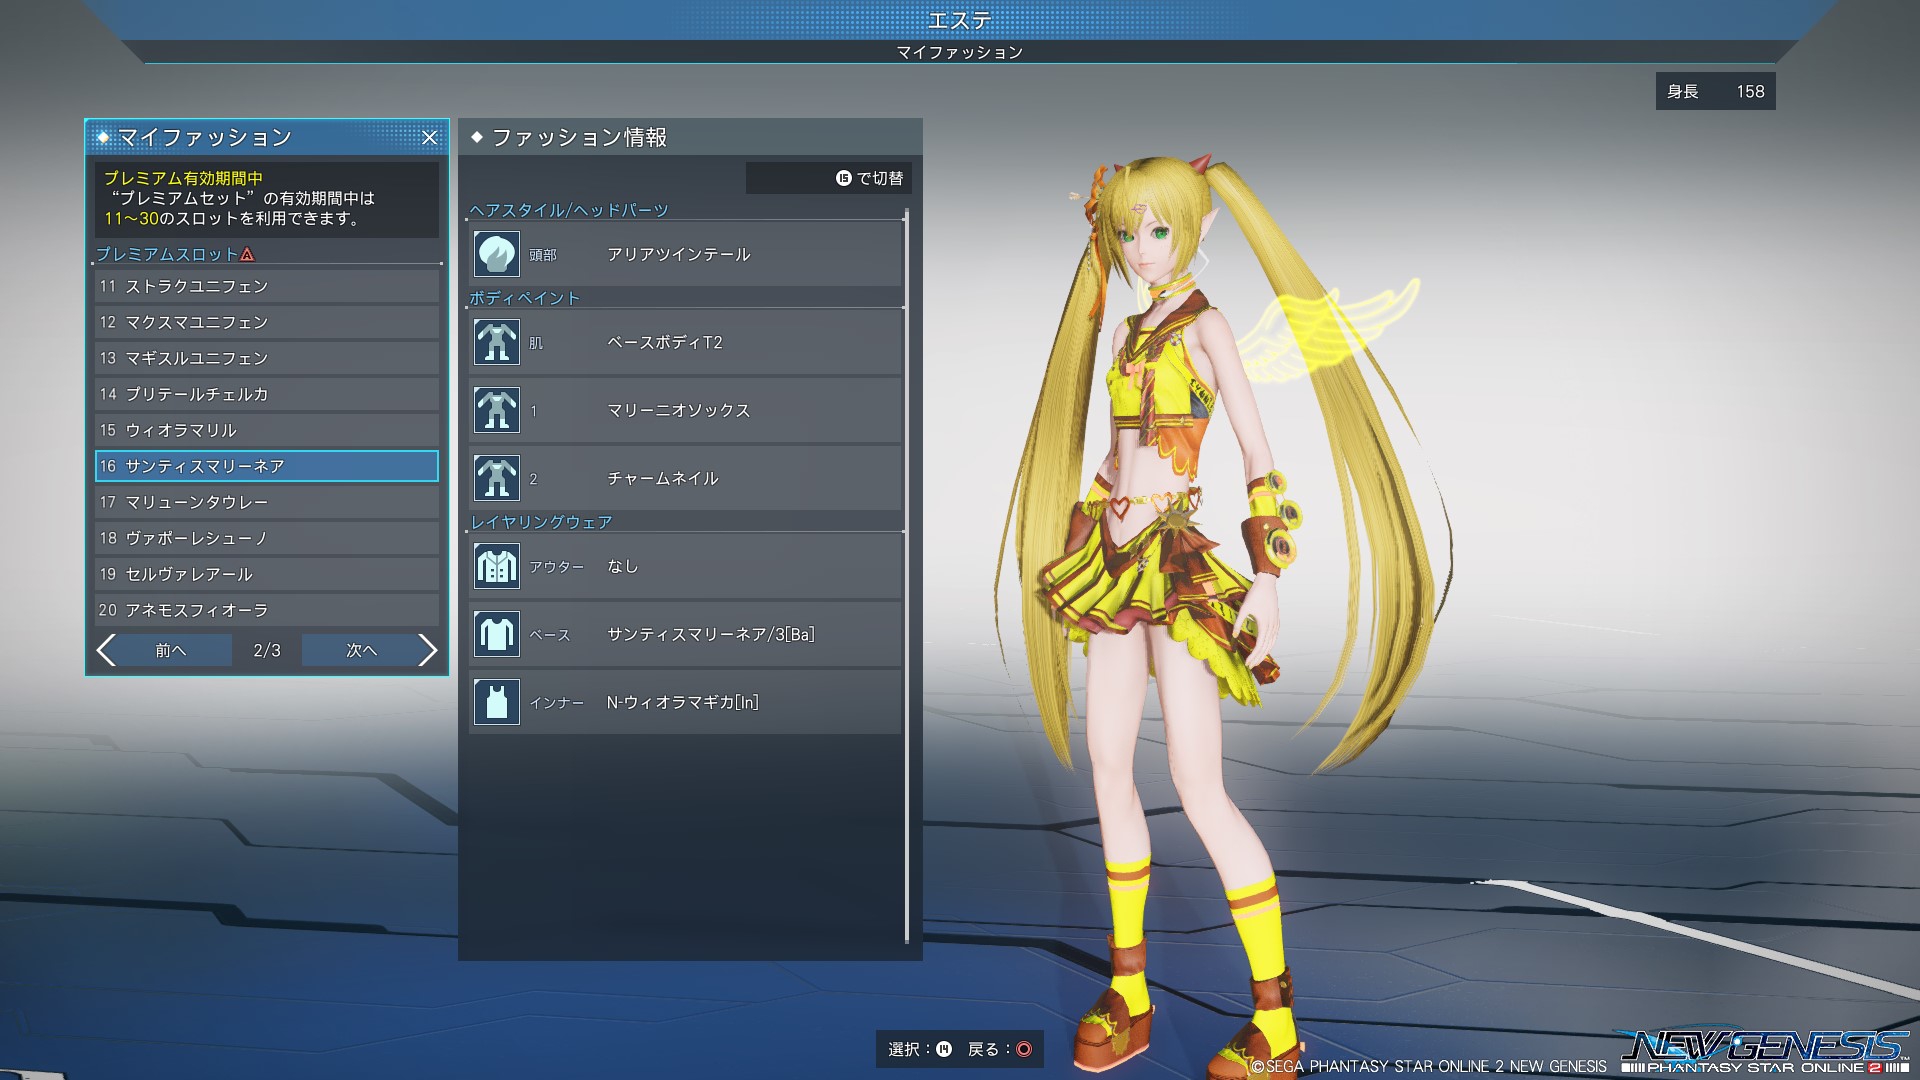
Task: Select slot 19 セルヴァレアール
Action: [x=267, y=574]
